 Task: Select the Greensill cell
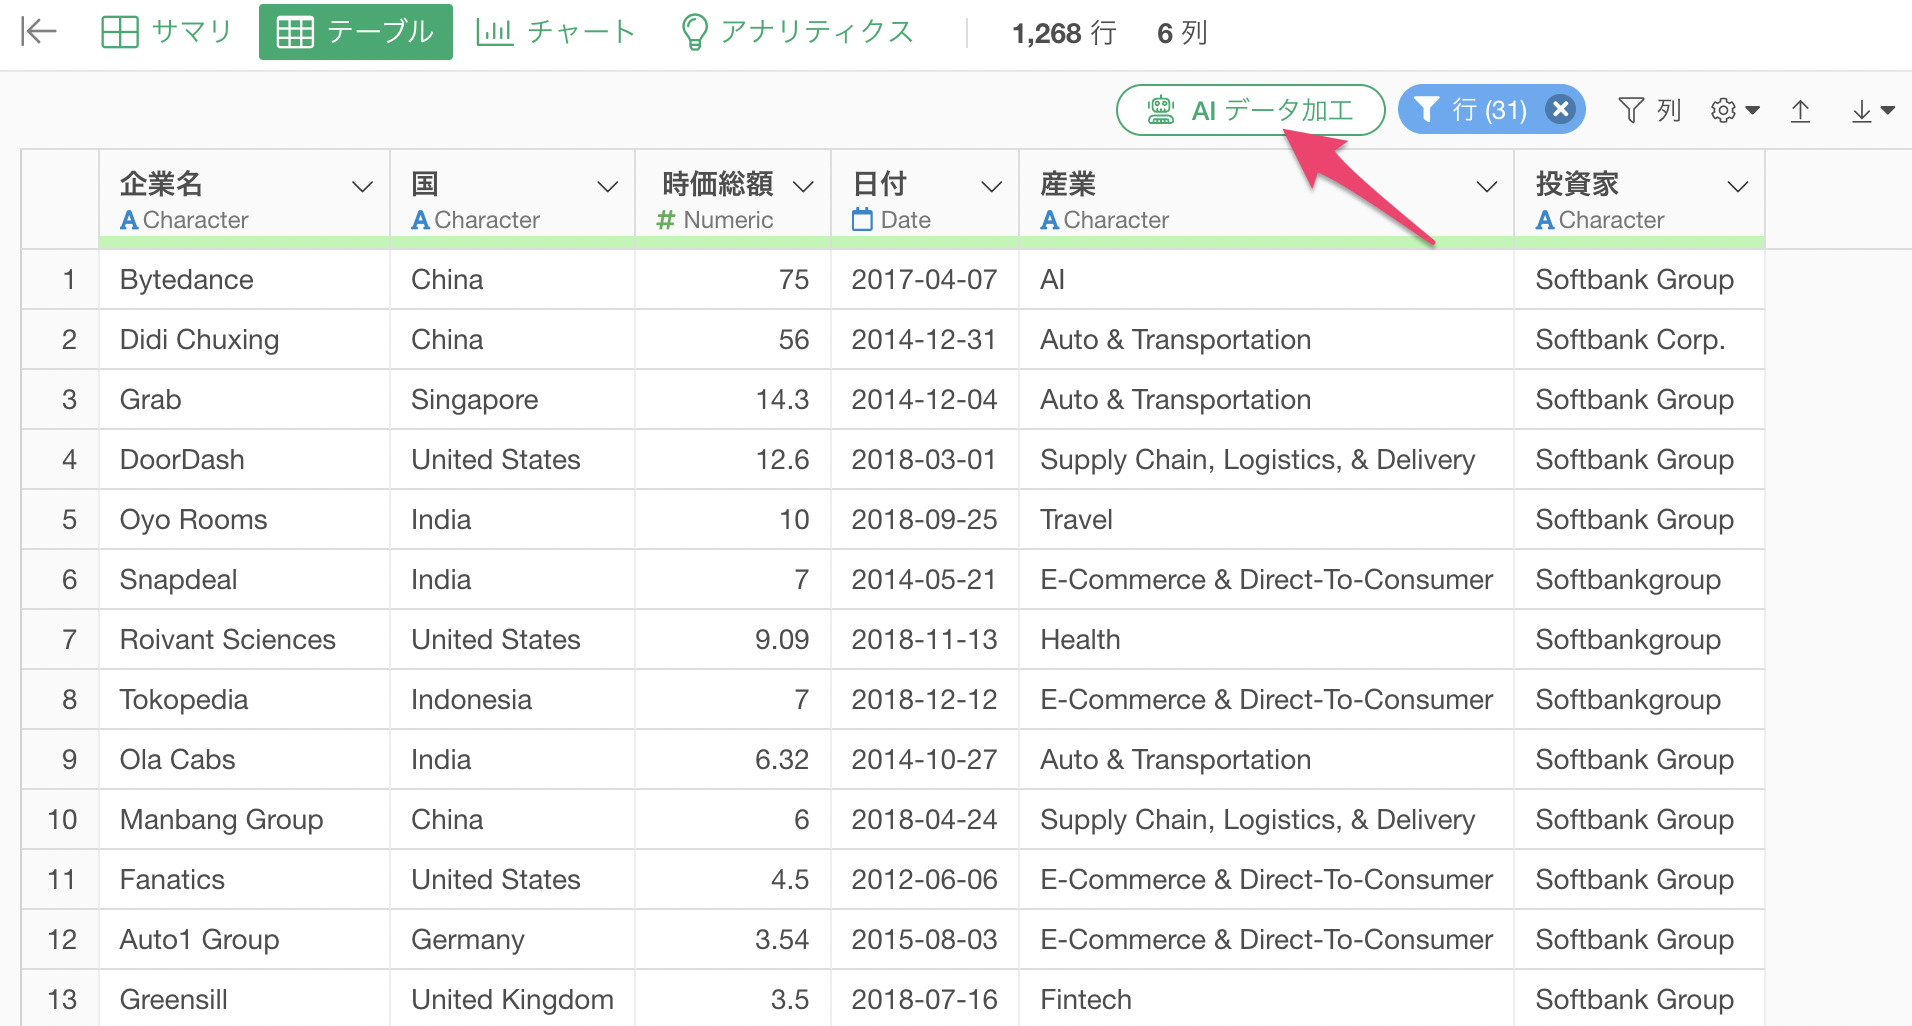click(244, 999)
